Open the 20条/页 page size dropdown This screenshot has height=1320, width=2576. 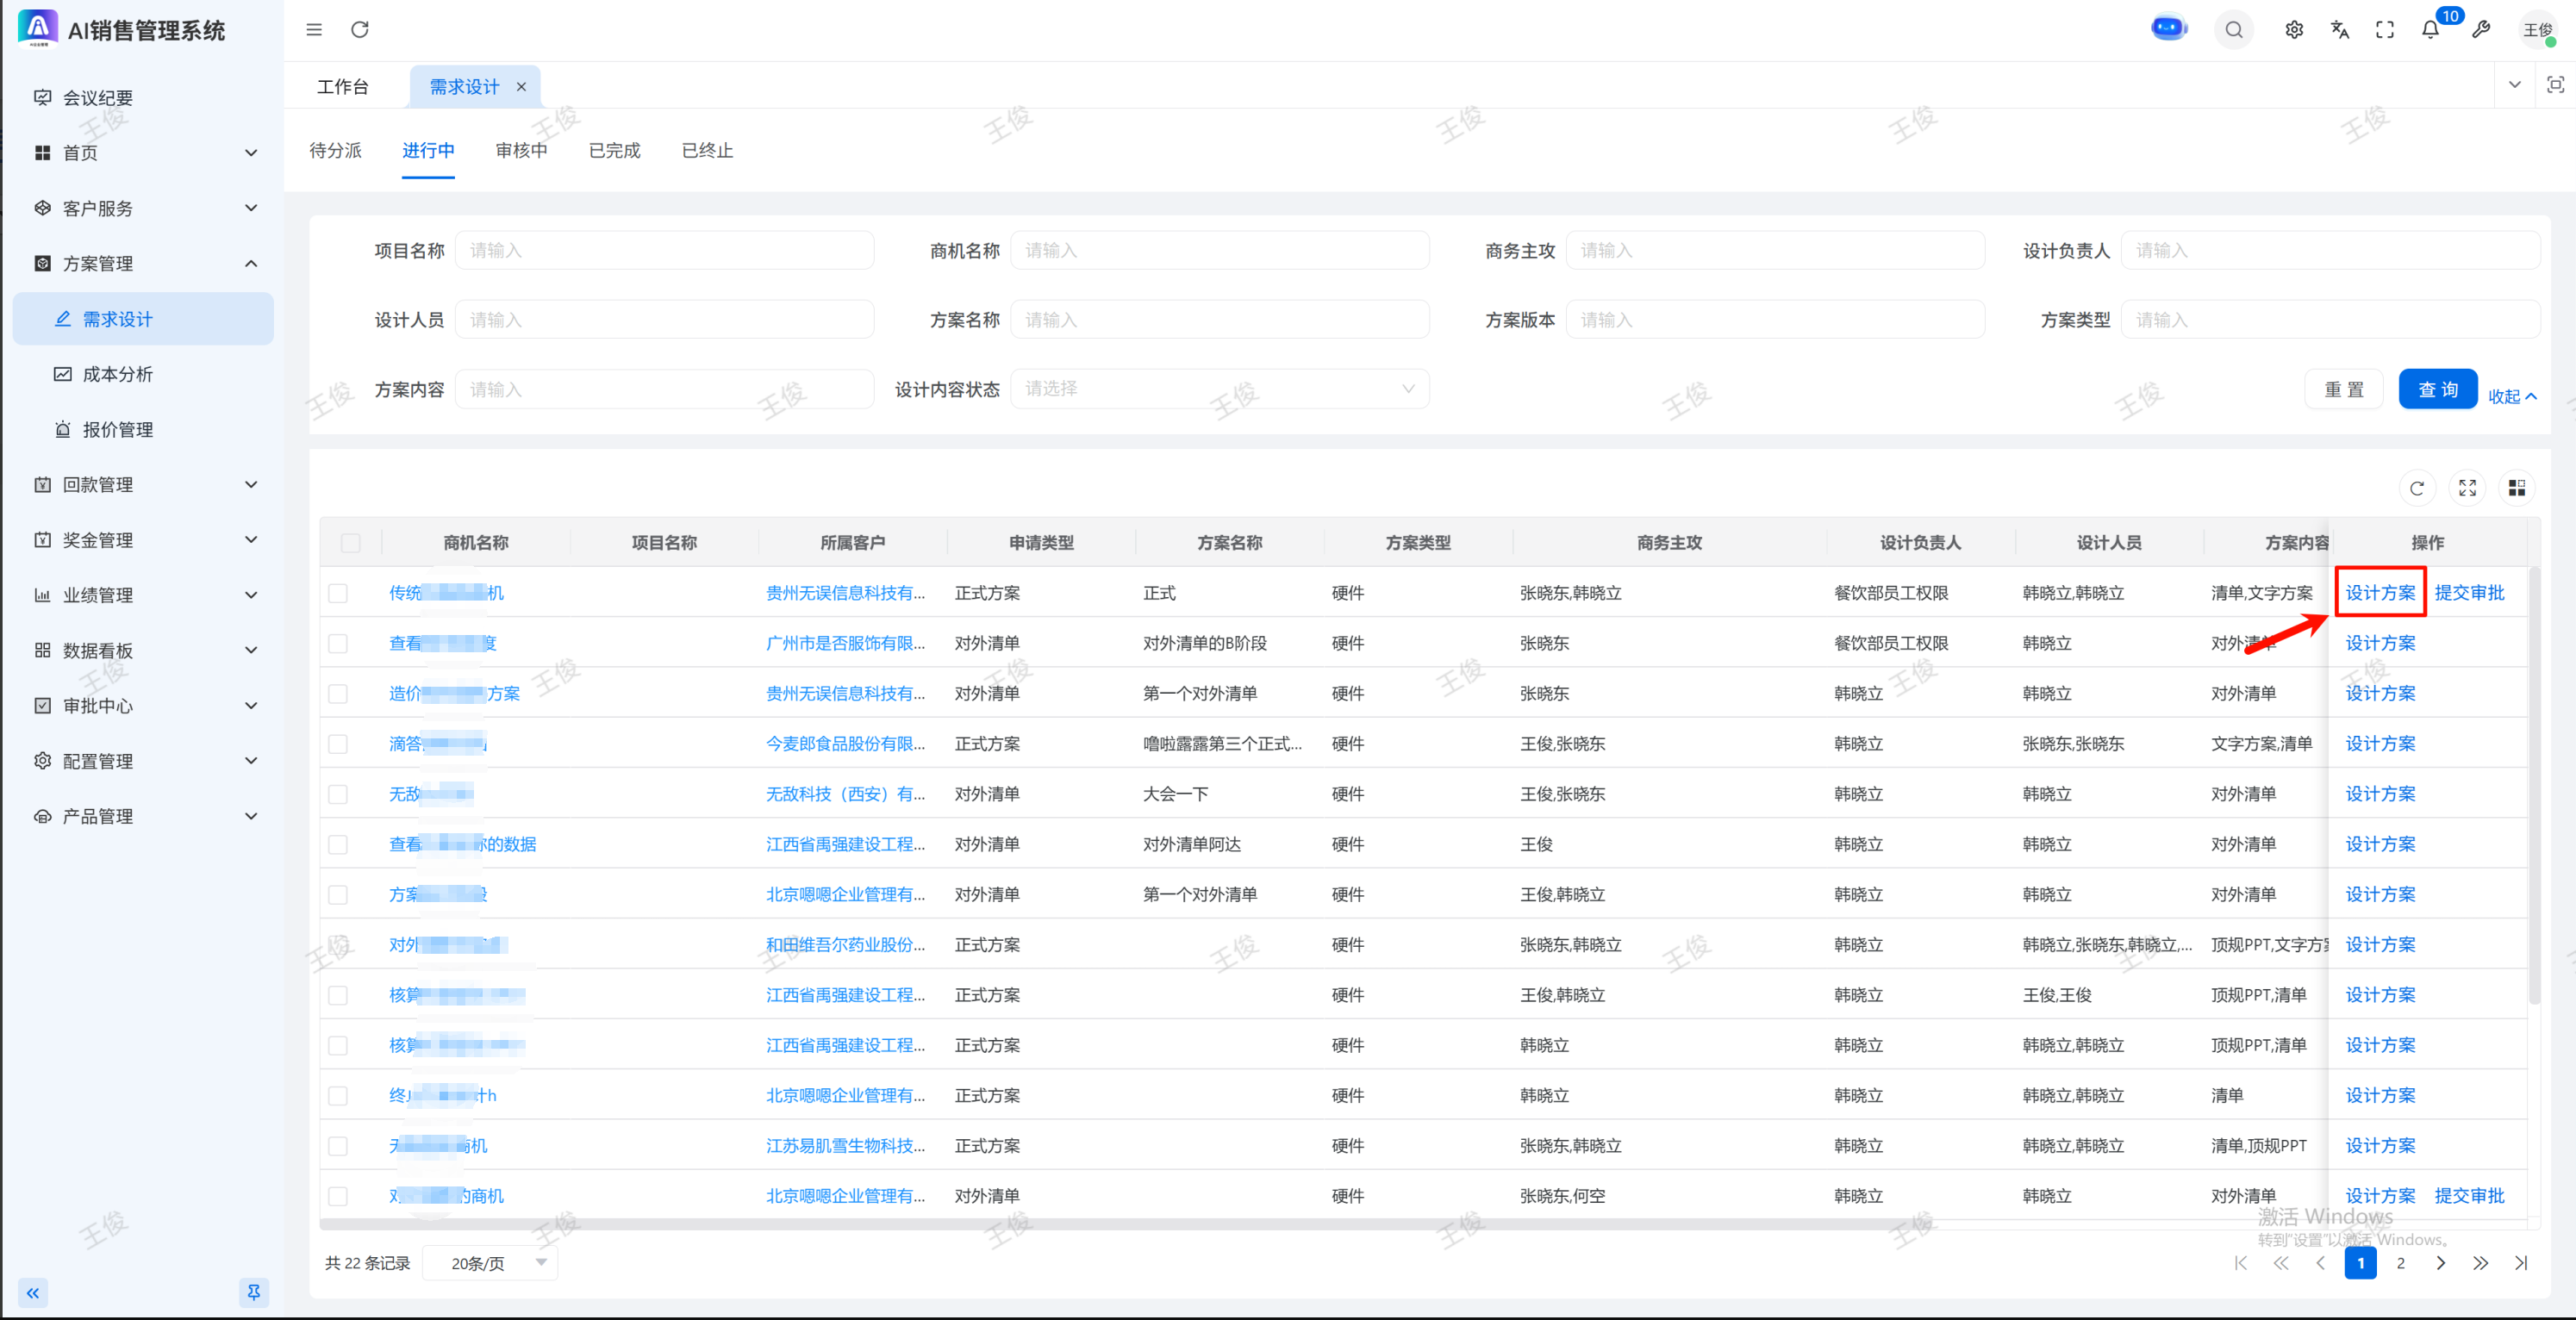click(x=490, y=1263)
